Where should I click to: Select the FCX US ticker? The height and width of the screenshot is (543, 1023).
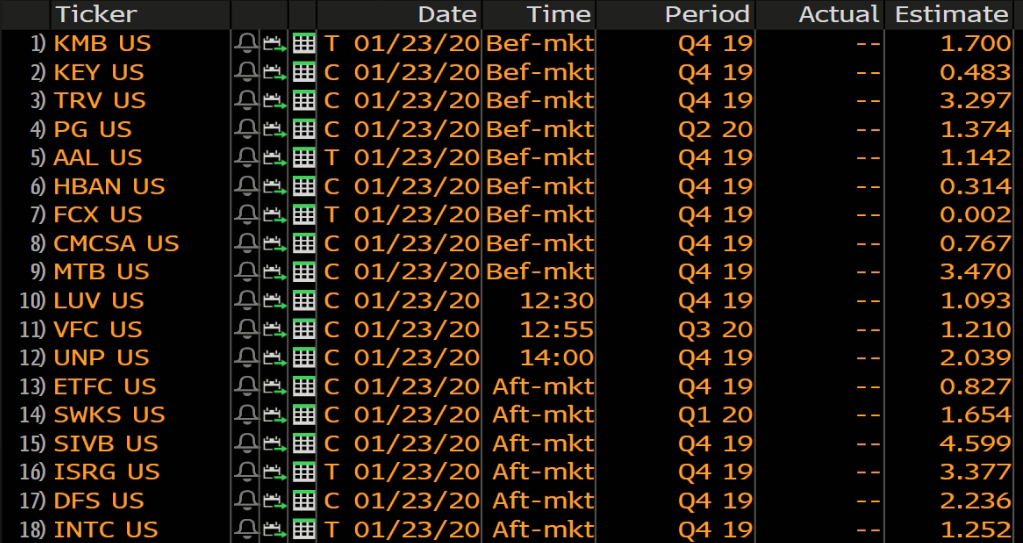98,215
